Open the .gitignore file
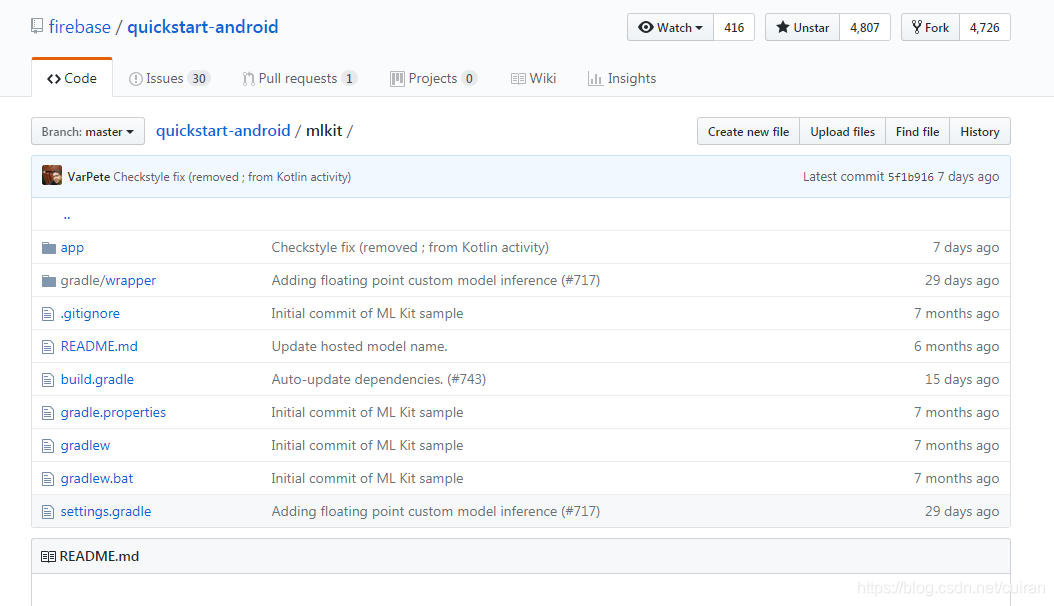Image resolution: width=1054 pixels, height=606 pixels. (90, 314)
